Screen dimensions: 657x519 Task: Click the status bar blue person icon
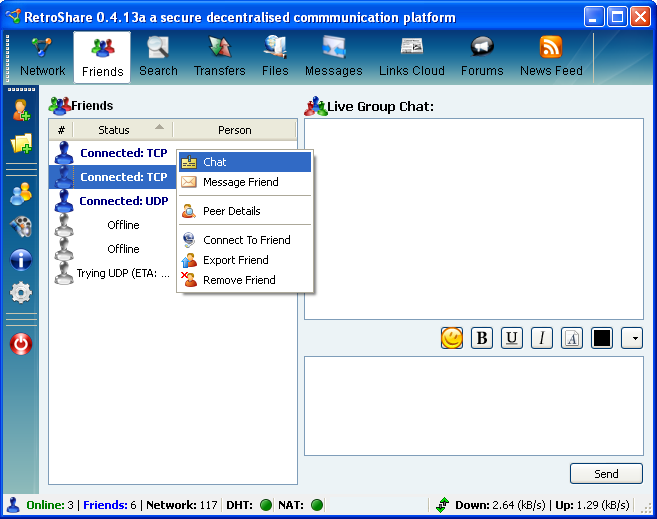coord(13,505)
